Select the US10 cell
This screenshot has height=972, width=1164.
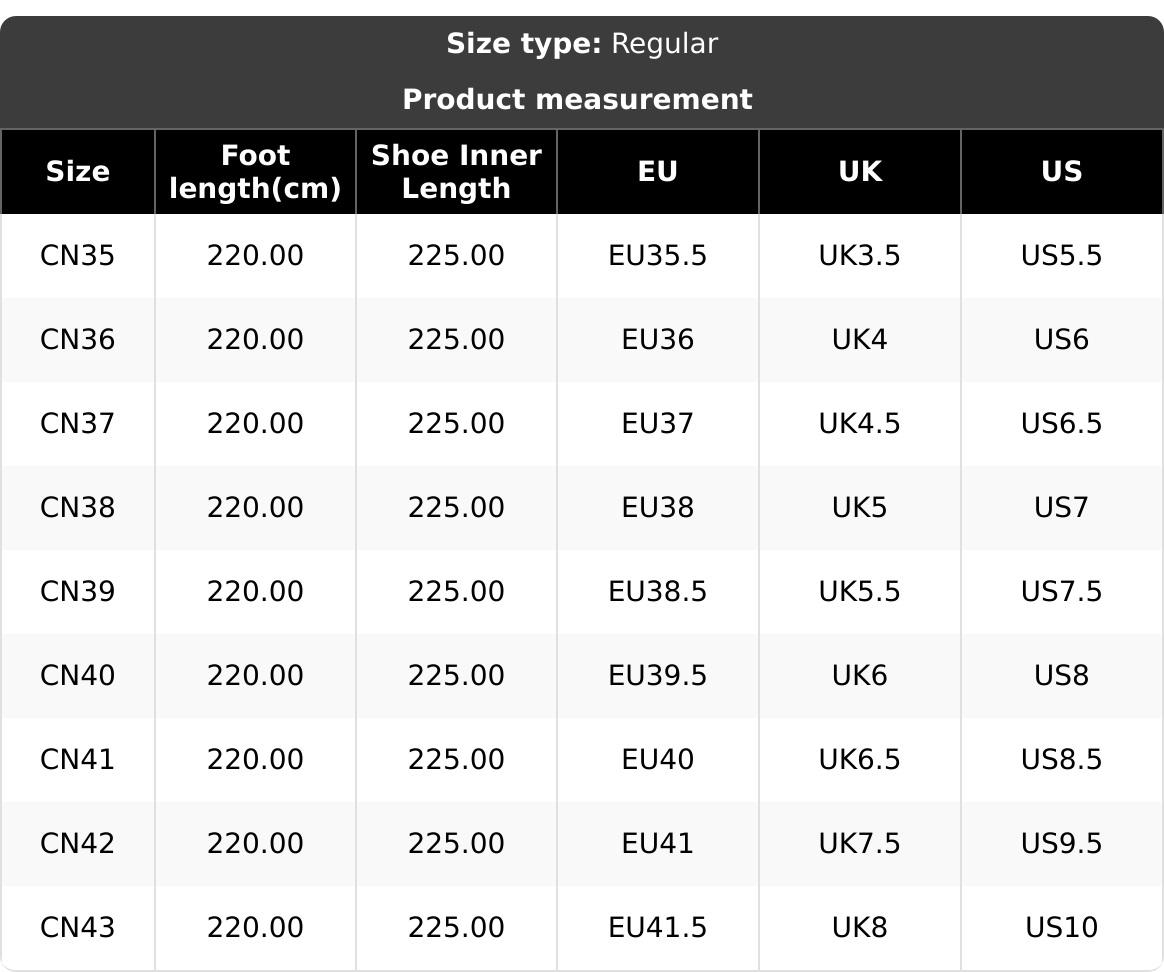[x=1061, y=928]
